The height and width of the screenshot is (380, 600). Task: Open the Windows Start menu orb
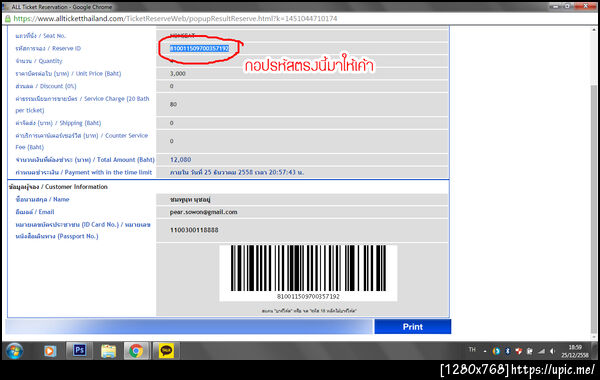[15, 351]
